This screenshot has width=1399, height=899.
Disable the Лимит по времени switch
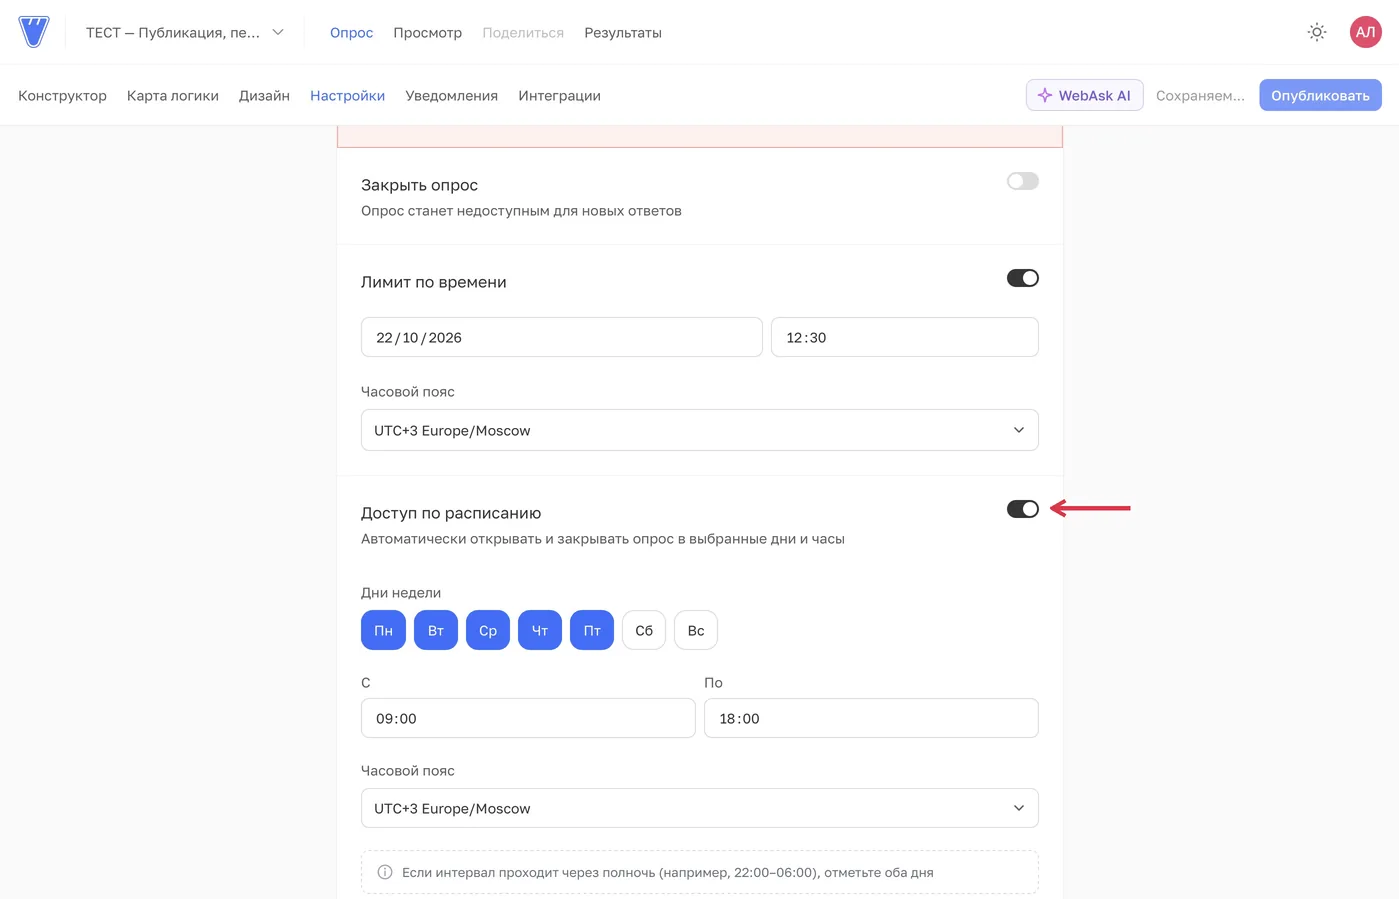(1022, 278)
